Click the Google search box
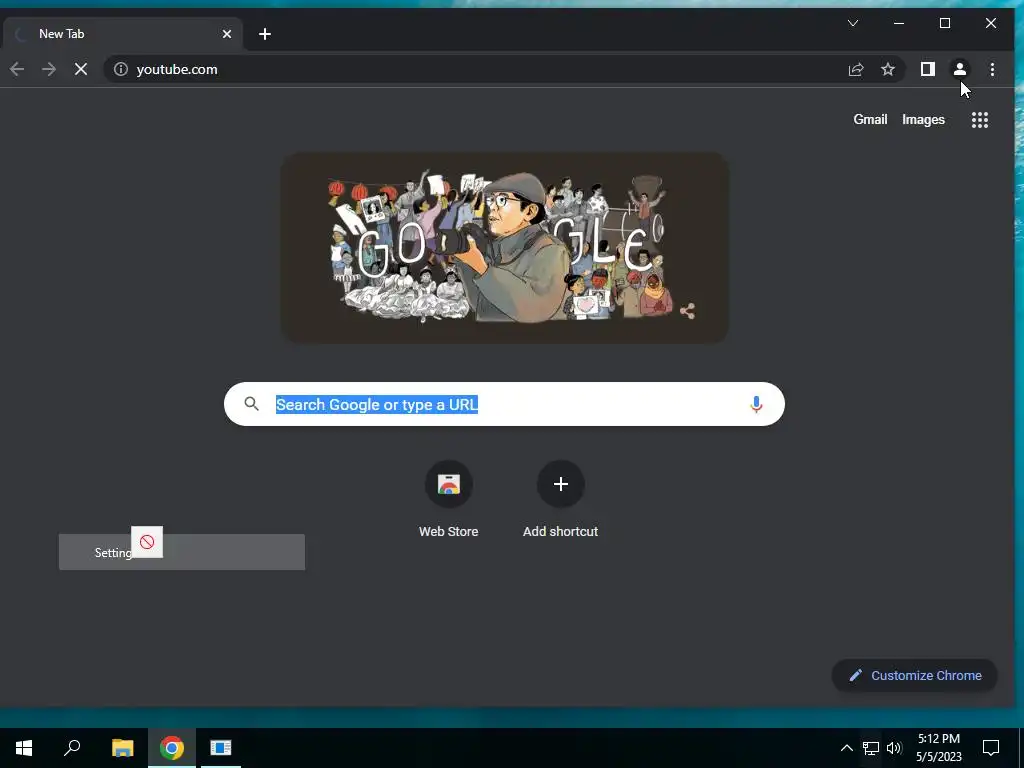 (504, 404)
